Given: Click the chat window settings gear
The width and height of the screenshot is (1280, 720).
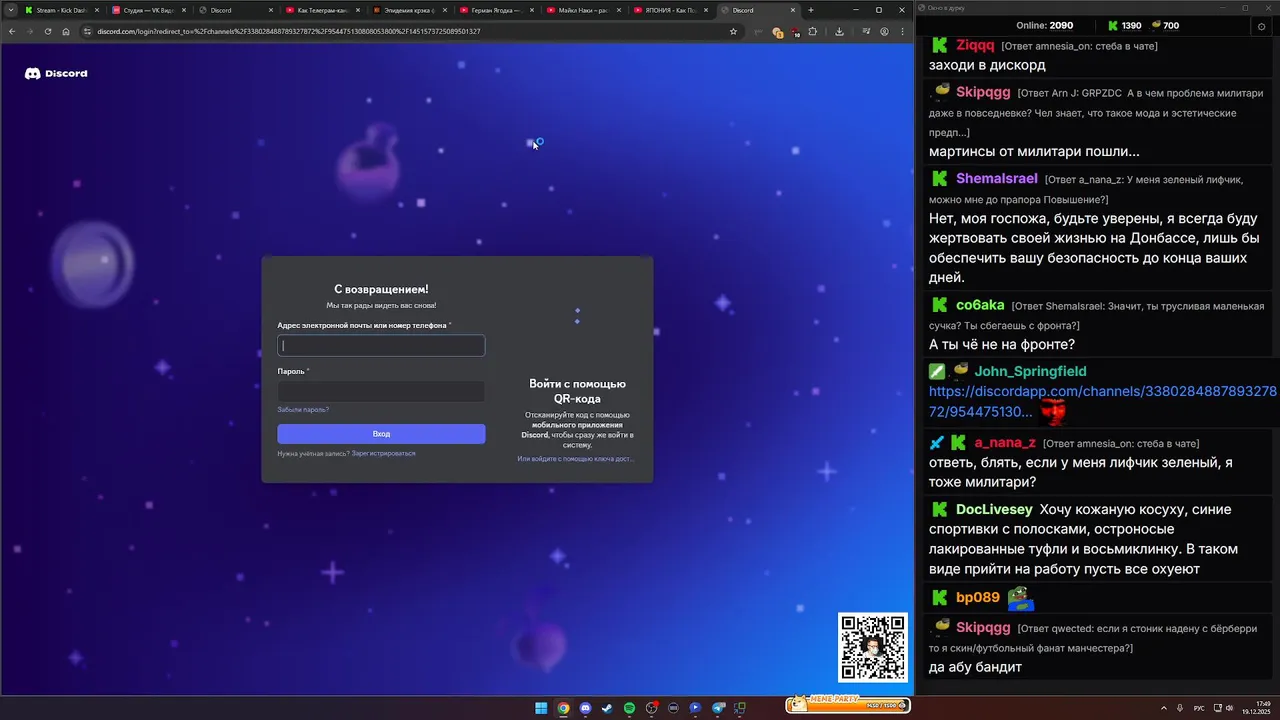Looking at the screenshot, I should pyautogui.click(x=1261, y=27).
